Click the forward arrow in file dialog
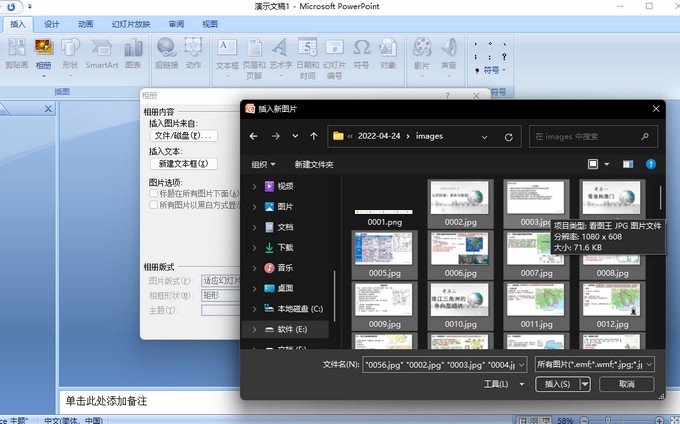The height and width of the screenshot is (424, 680). (274, 136)
